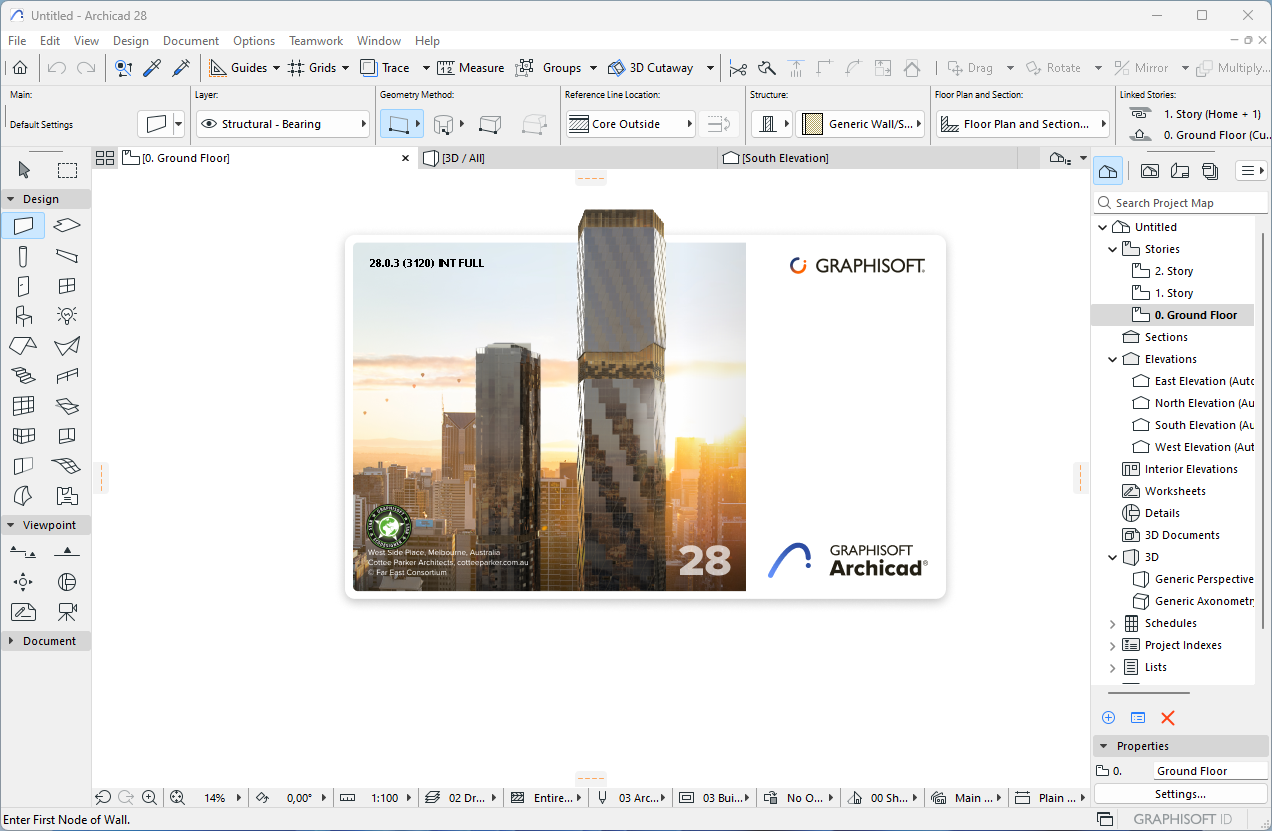Select the Arrow selection tool
Screen dimensions: 1272x831
(x=24, y=170)
